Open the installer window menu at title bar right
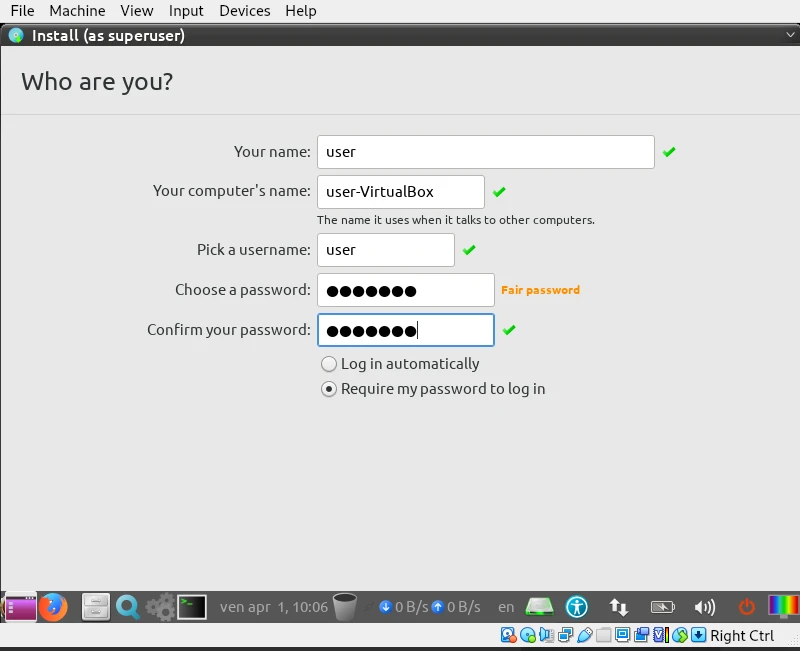Viewport: 800px width, 651px height. 790,35
